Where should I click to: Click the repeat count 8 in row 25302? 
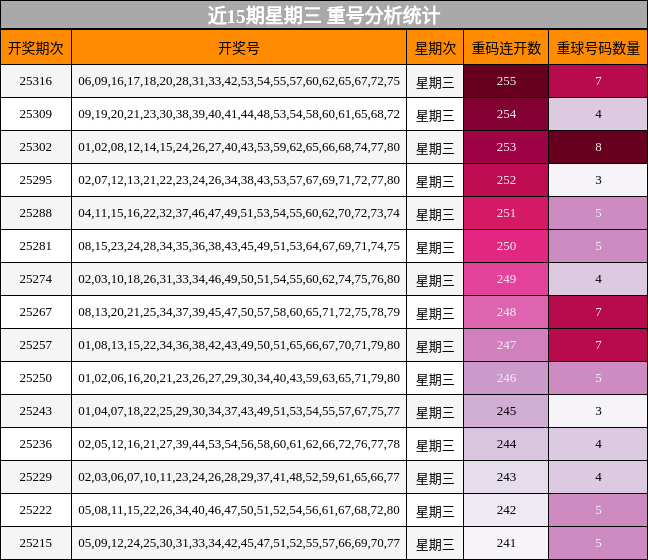coord(598,147)
